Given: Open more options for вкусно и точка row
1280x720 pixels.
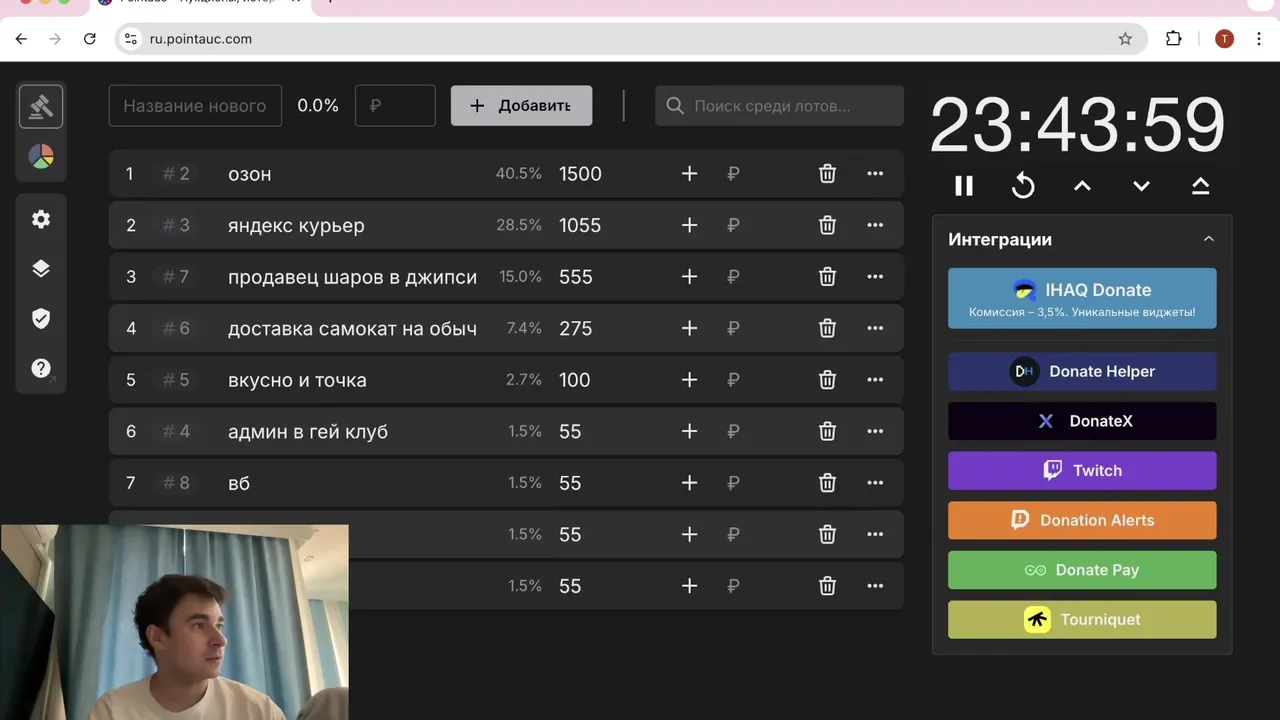Looking at the screenshot, I should (875, 380).
